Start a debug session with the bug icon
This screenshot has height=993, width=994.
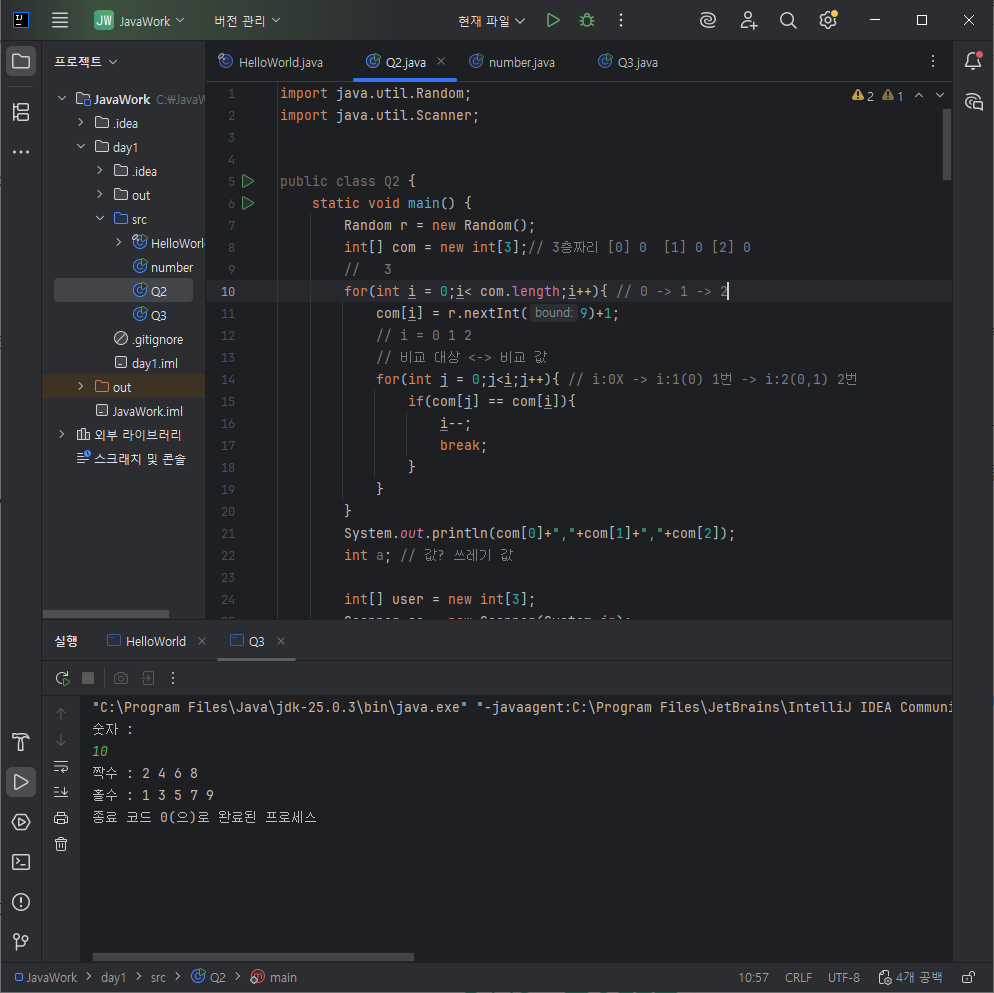[587, 20]
